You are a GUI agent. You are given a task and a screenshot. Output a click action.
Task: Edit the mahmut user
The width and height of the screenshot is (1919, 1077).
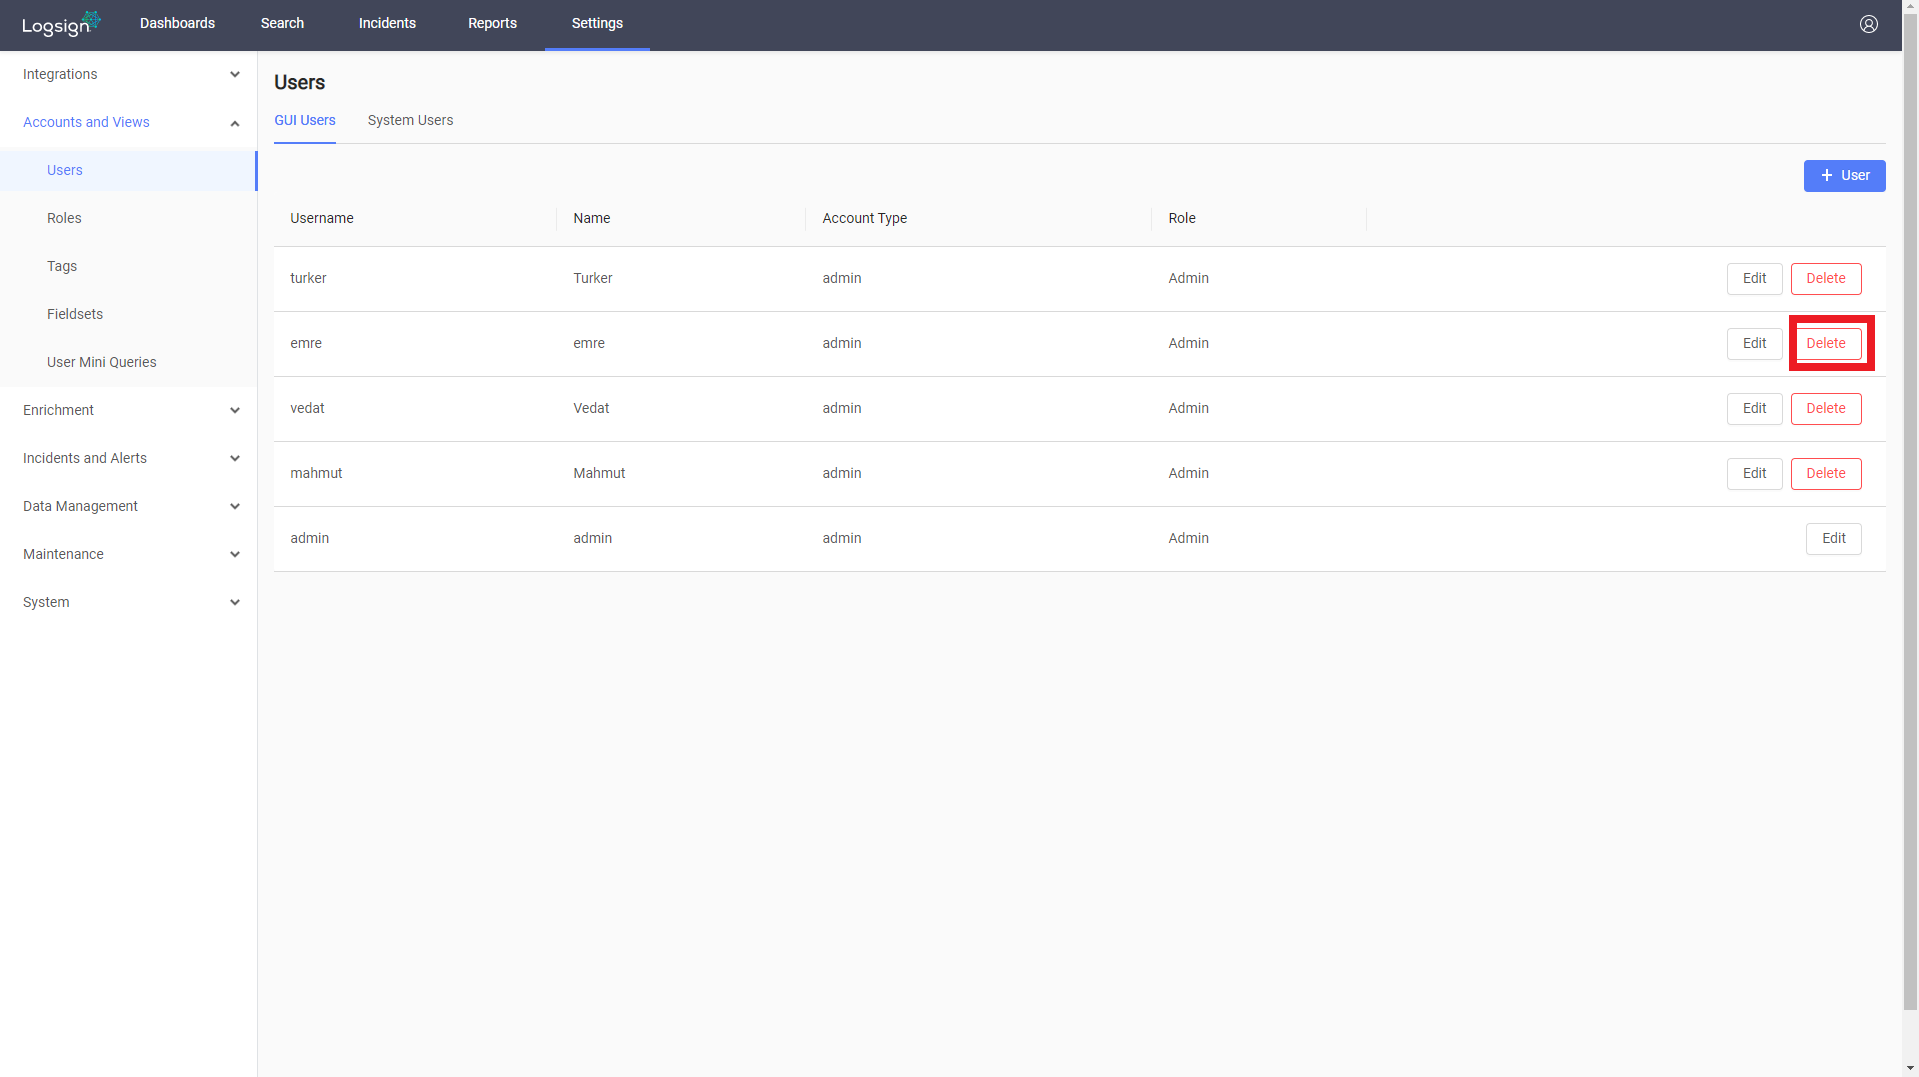click(1754, 473)
